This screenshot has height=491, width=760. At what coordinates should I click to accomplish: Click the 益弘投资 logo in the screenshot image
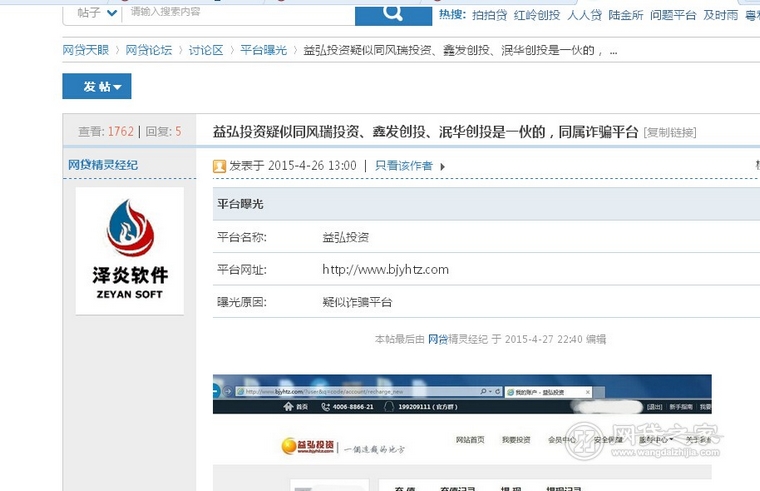click(308, 446)
